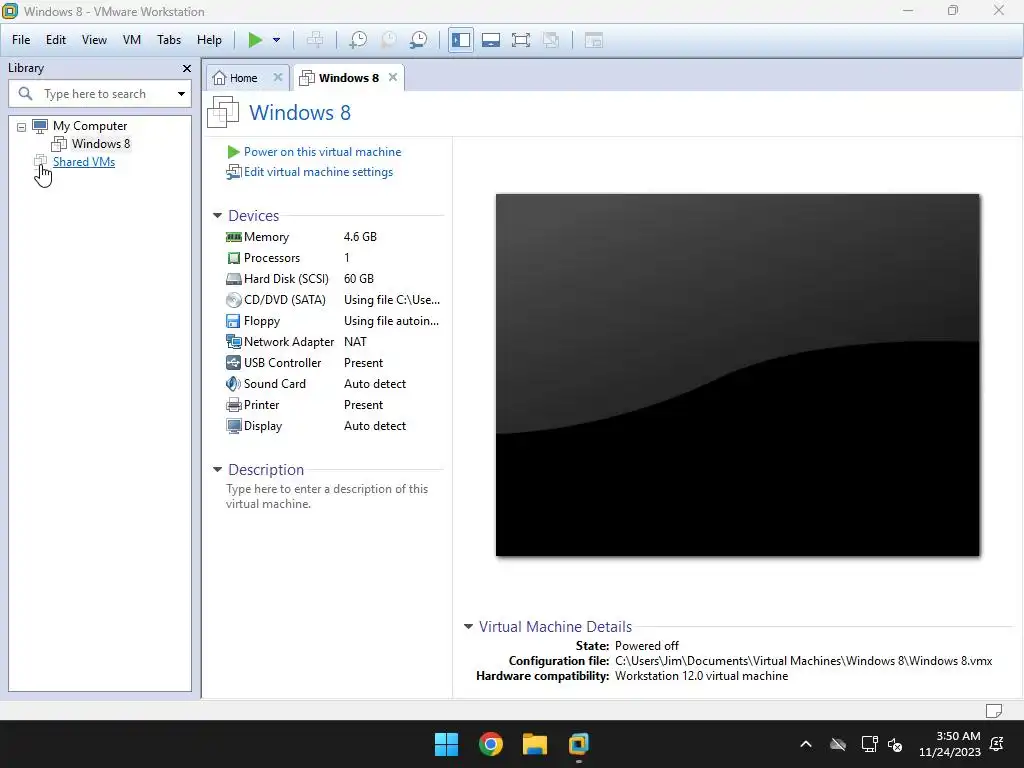Screen dimensions: 1024x768
Task: Click the Processors device icon
Action: pyautogui.click(x=233, y=258)
